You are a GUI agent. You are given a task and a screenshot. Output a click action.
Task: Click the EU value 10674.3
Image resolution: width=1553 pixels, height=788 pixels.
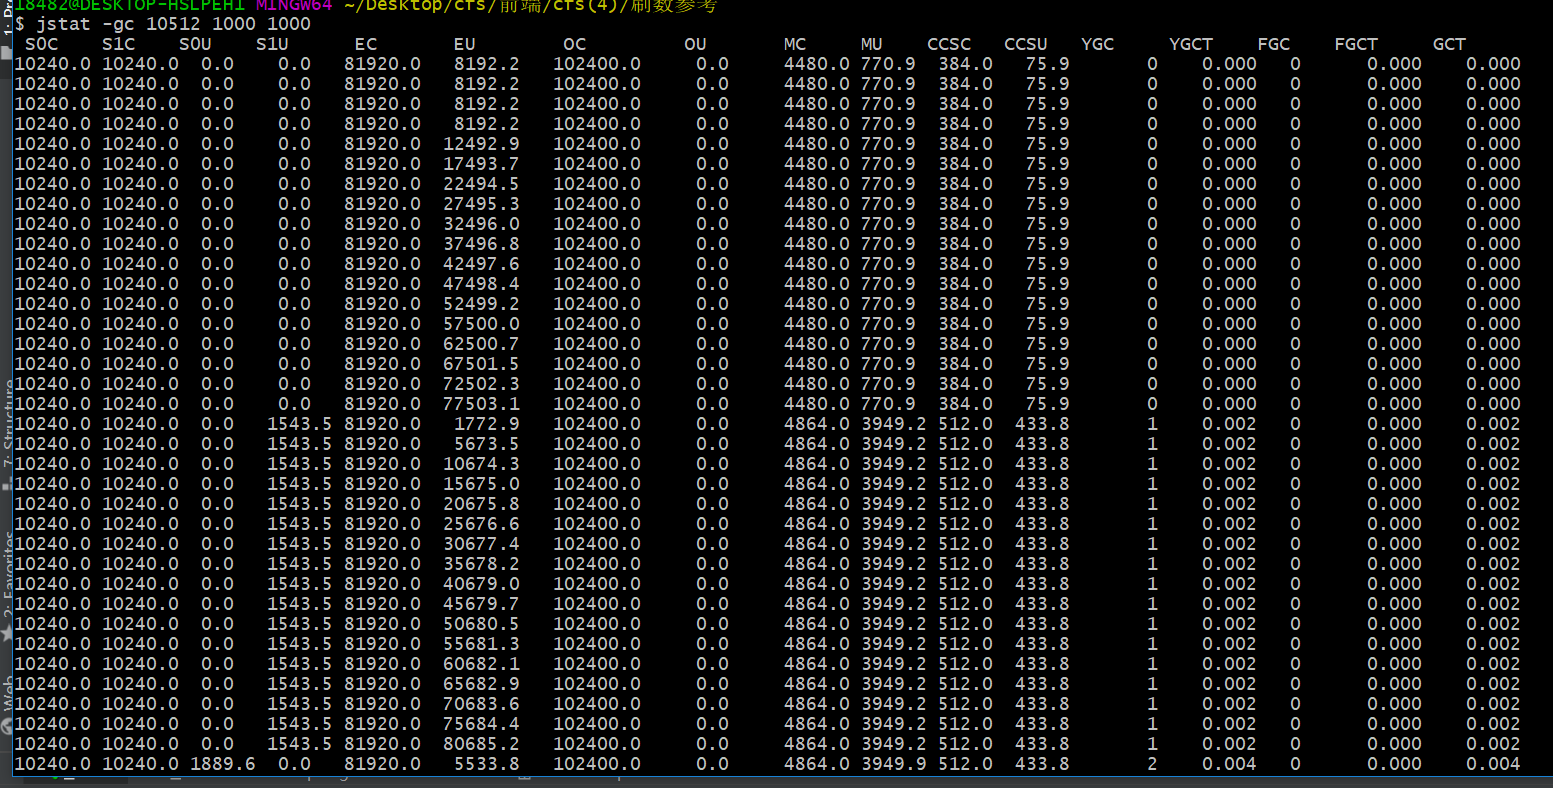coord(482,464)
